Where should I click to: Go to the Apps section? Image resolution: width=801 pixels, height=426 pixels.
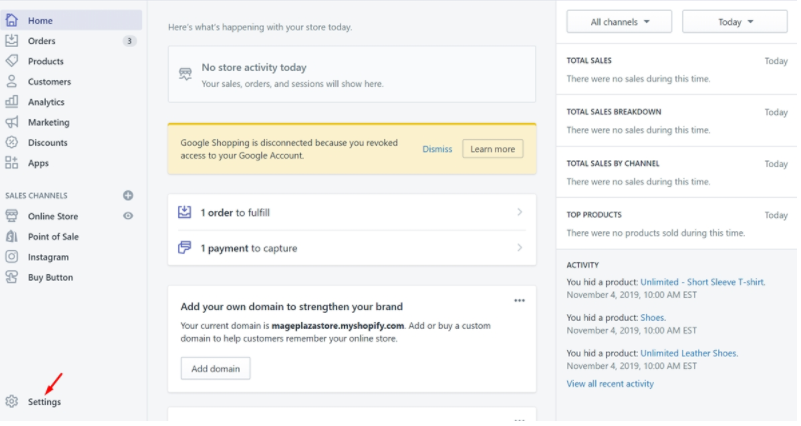click(x=38, y=163)
